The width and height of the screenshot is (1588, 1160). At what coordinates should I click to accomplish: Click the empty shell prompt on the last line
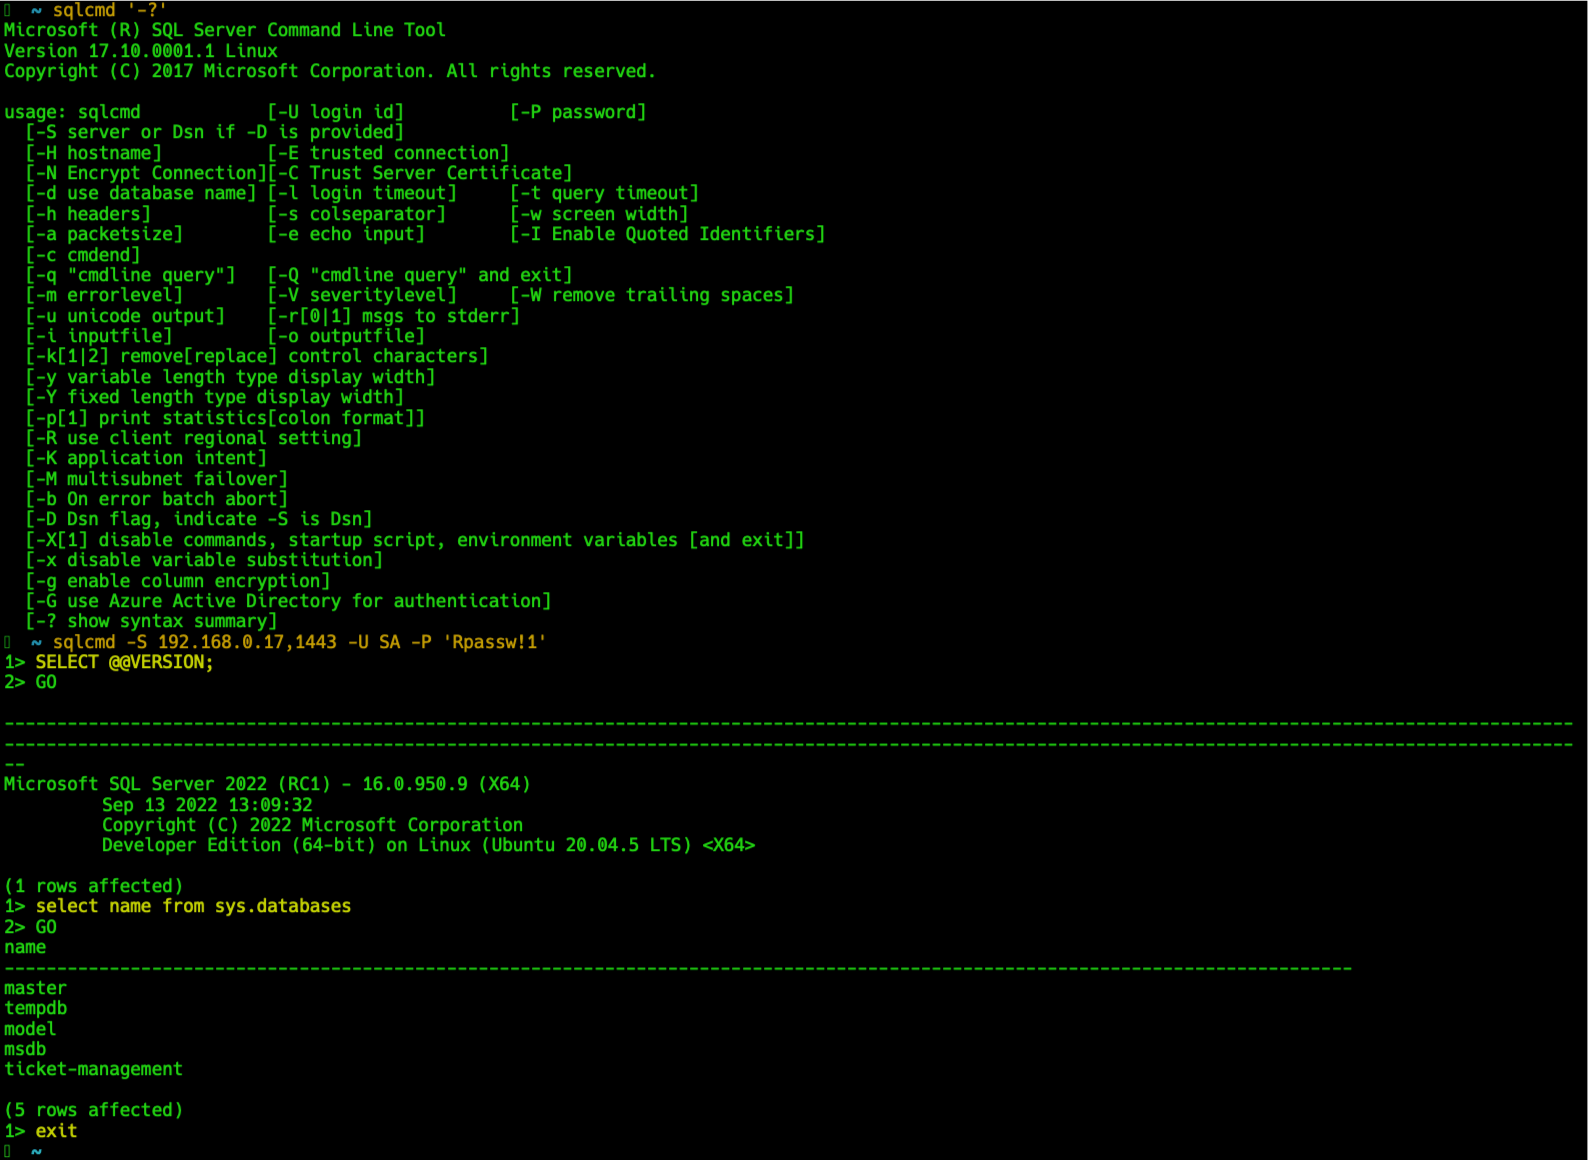[36, 1151]
